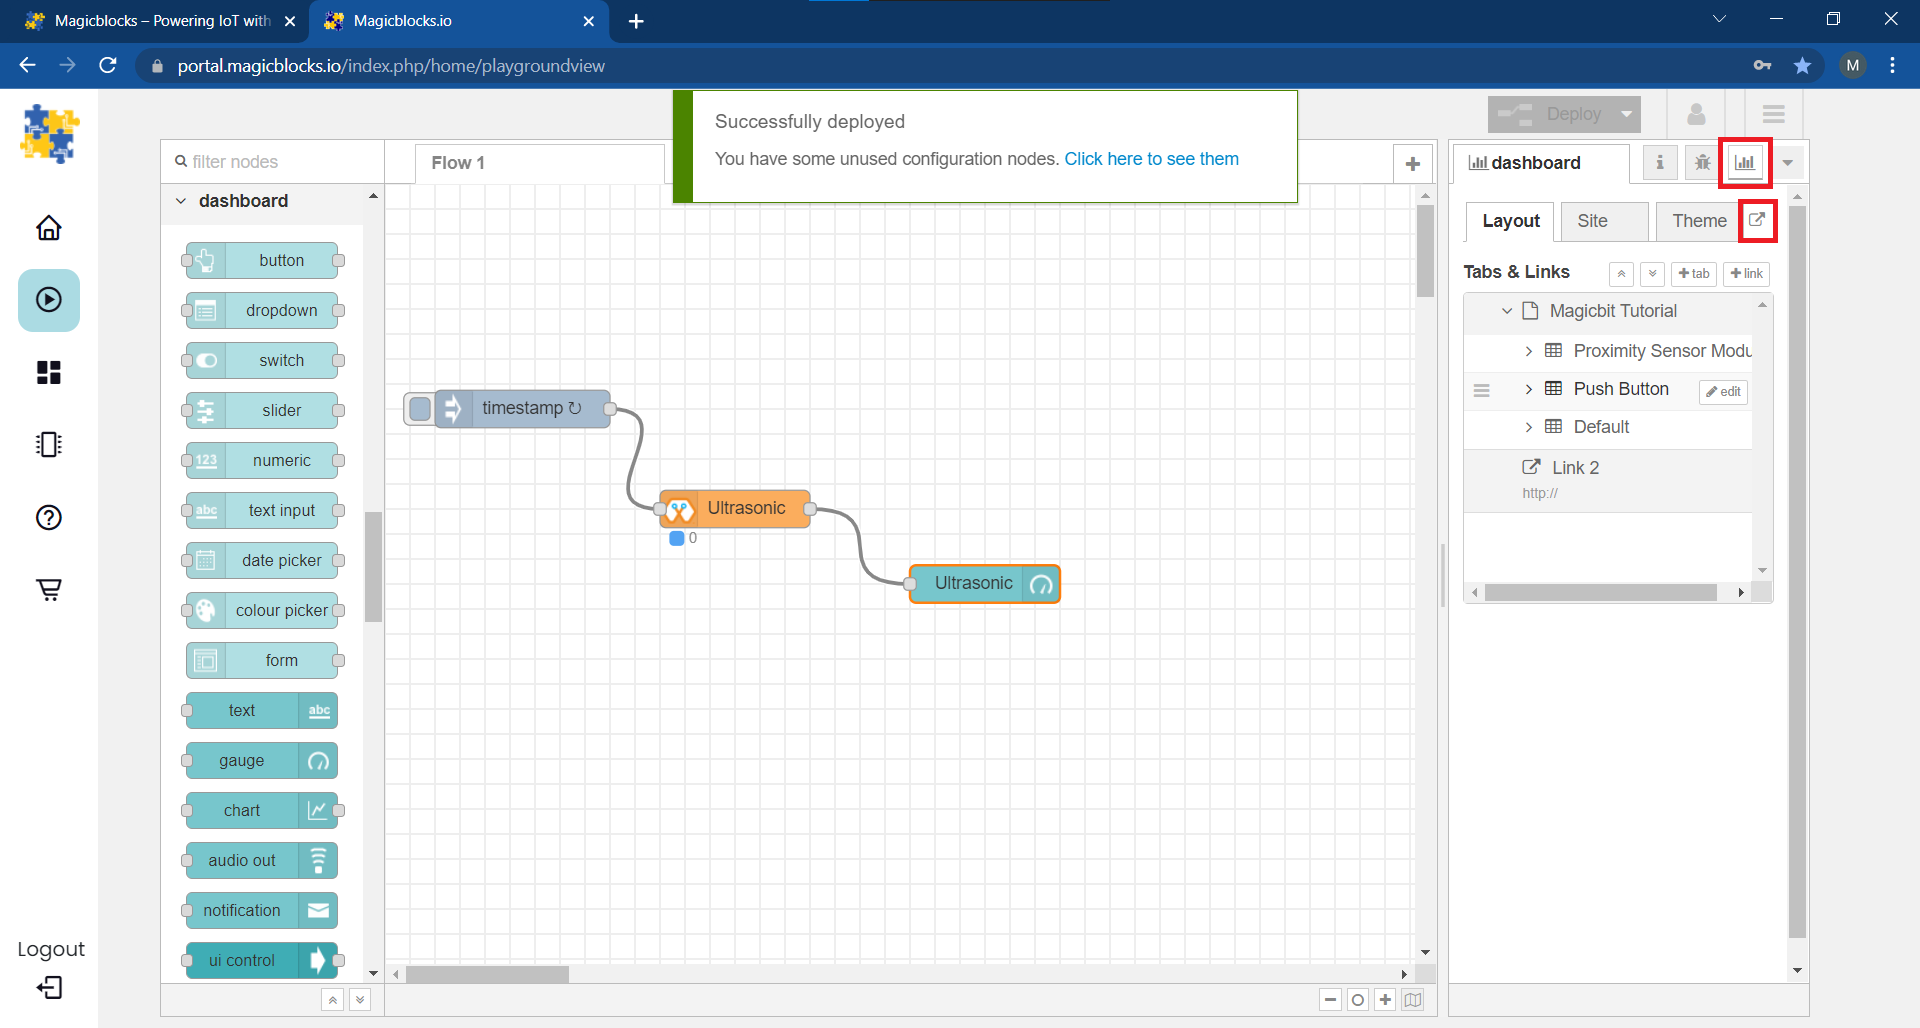Click here to see them link
Viewport: 1920px width, 1028px height.
click(x=1151, y=159)
